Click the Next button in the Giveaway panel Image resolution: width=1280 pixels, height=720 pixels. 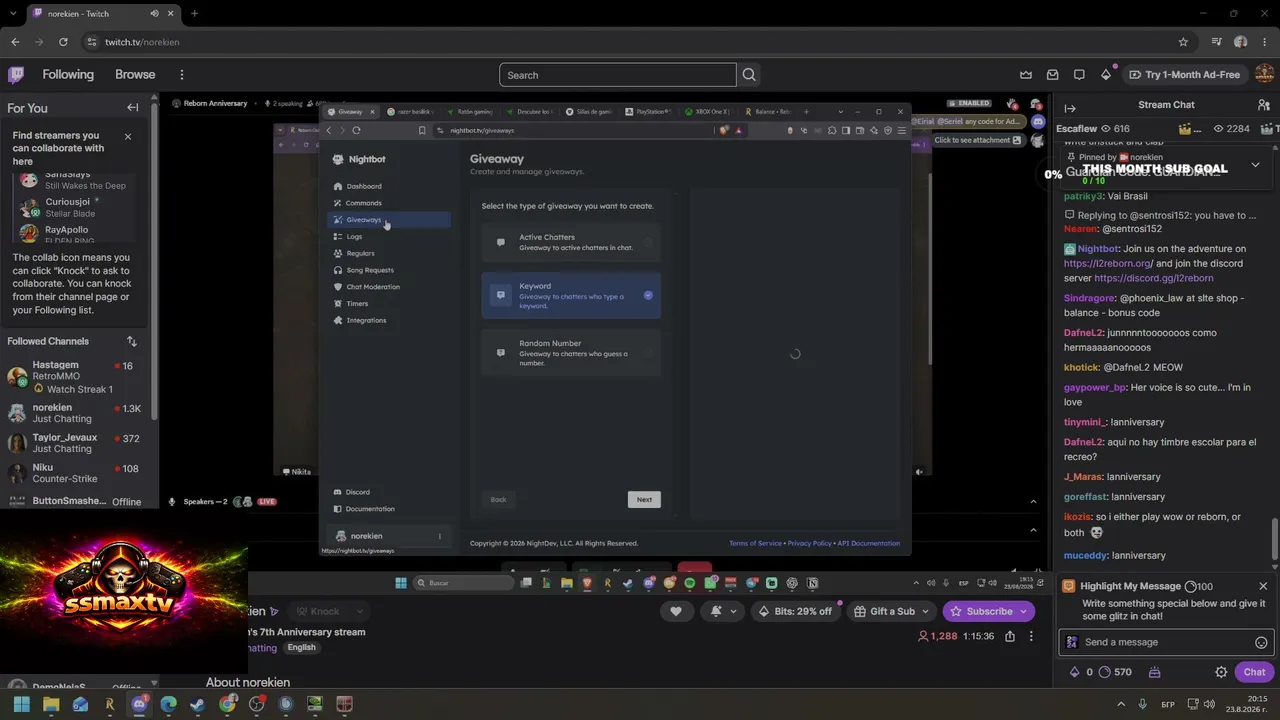click(644, 499)
